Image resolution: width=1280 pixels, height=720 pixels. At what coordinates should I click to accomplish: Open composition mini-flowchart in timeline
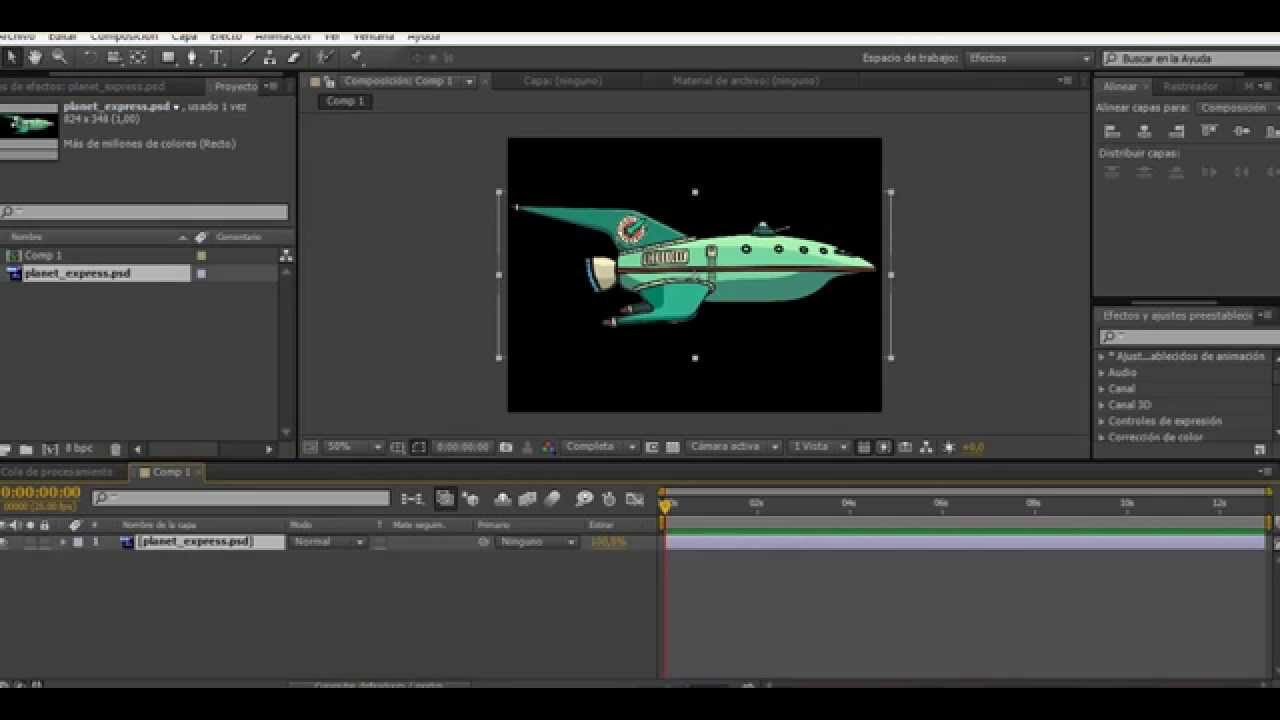pyautogui.click(x=411, y=498)
